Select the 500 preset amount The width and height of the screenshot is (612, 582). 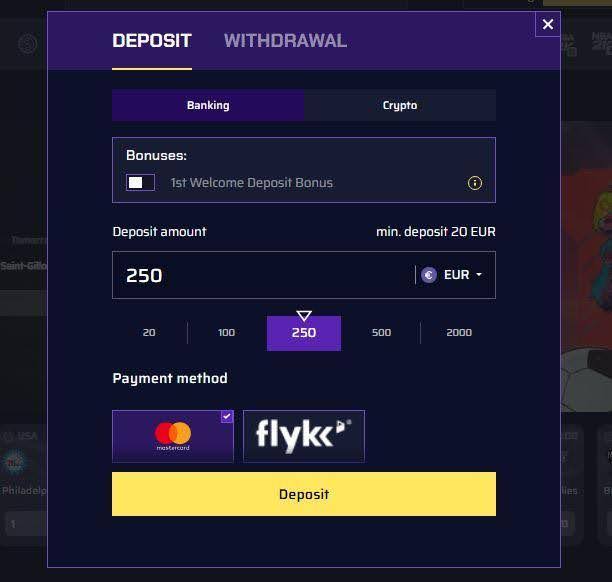[381, 333]
